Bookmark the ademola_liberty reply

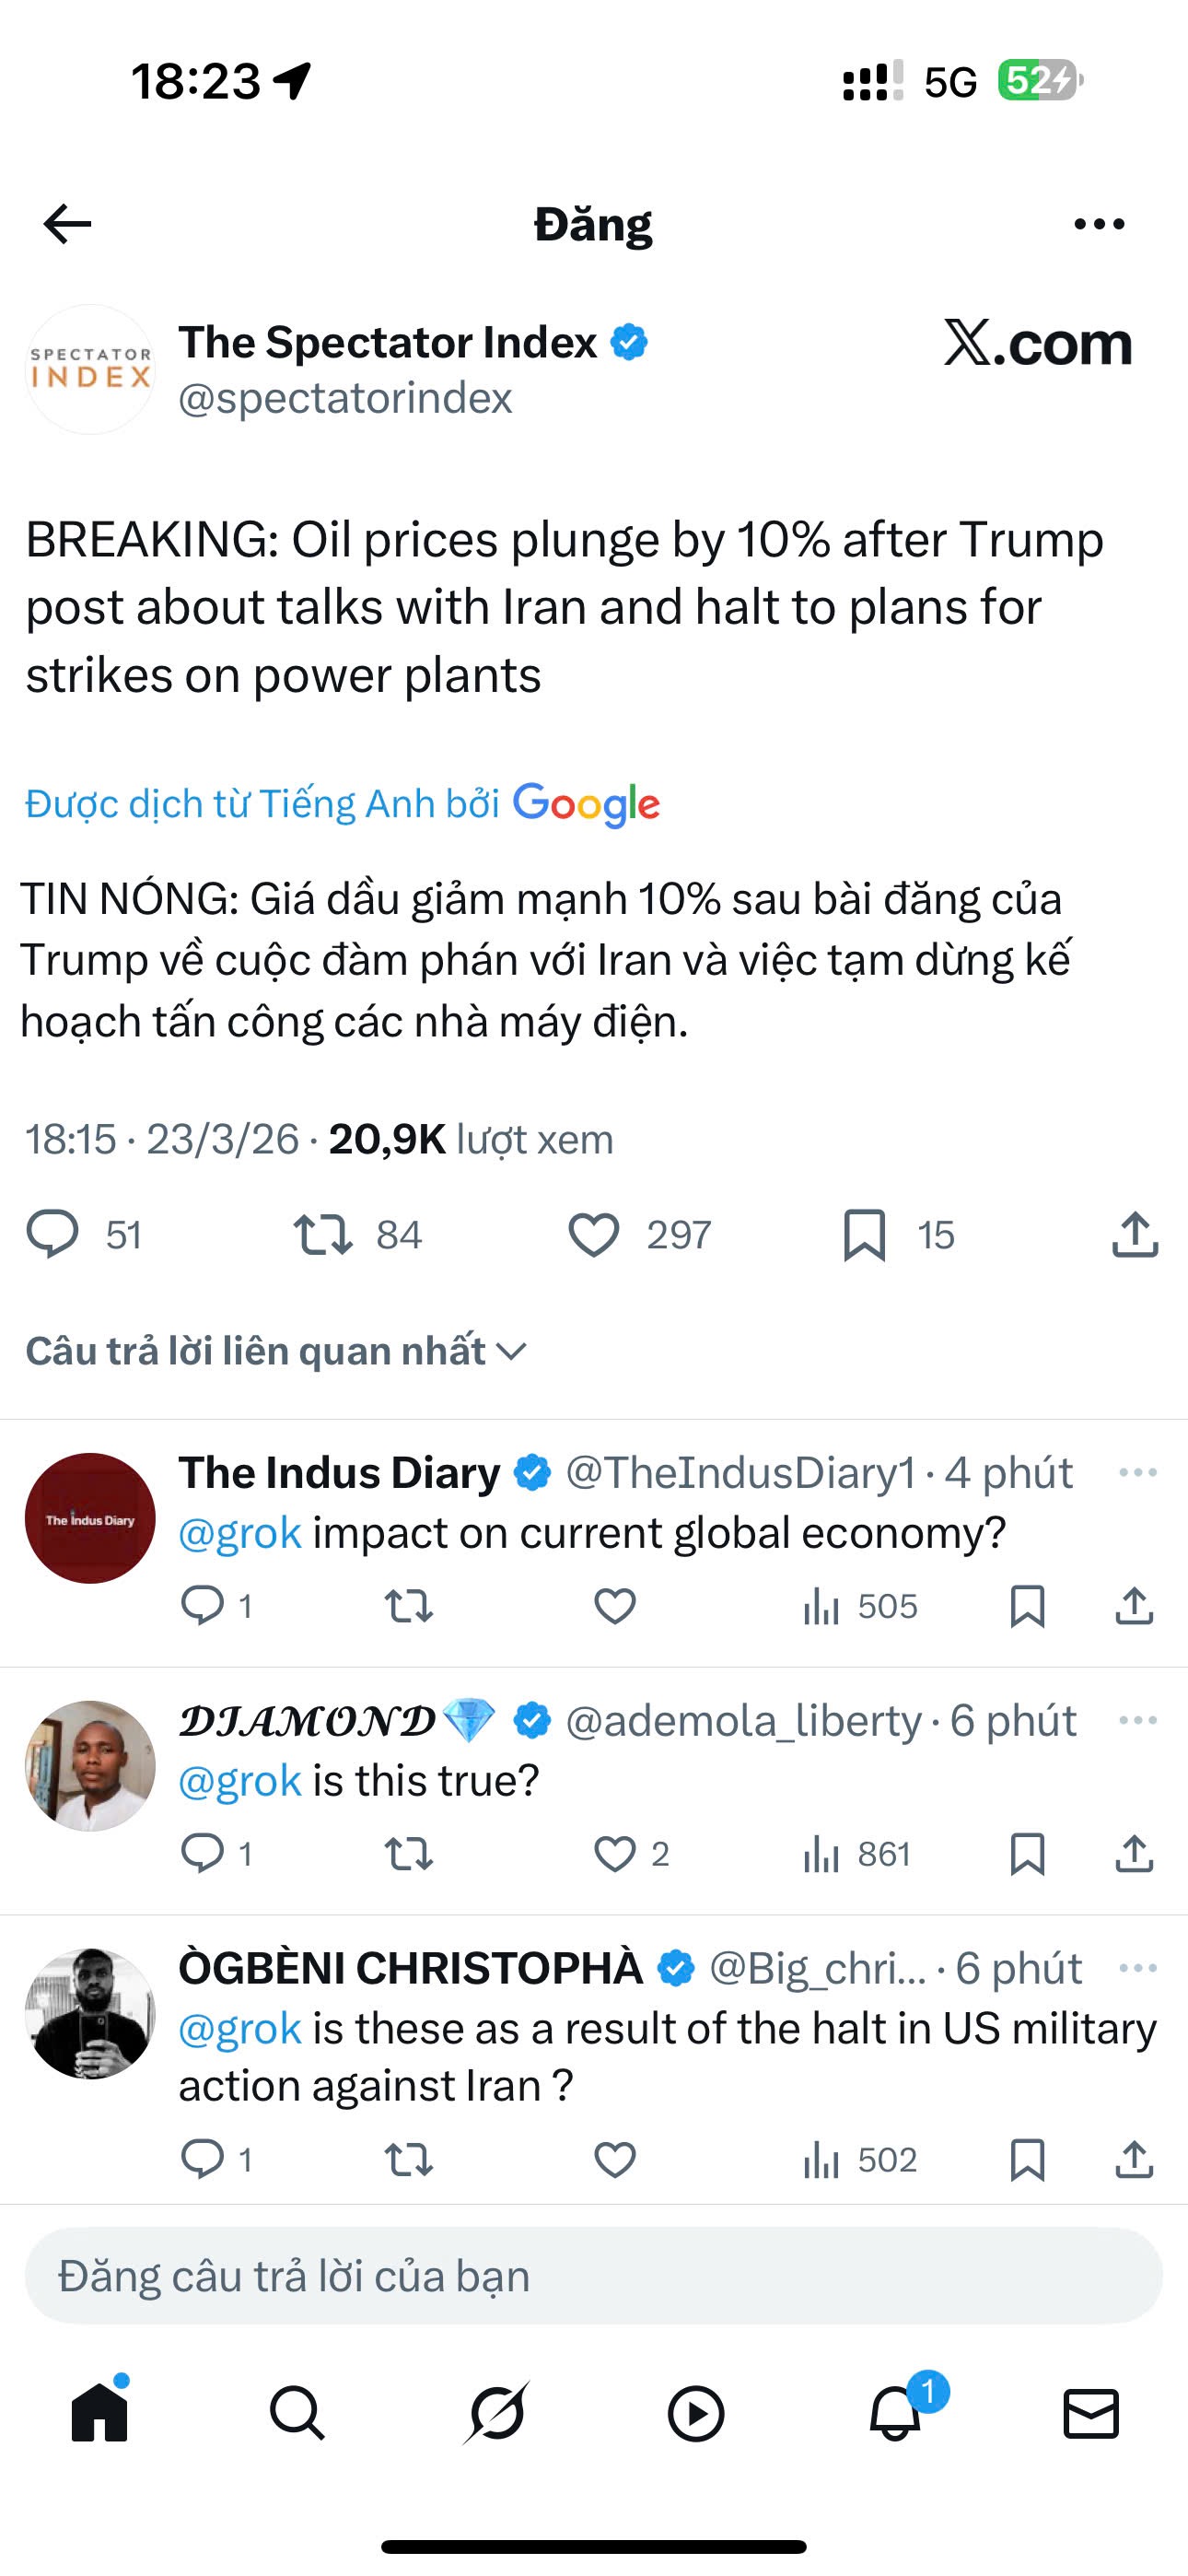coord(1027,1854)
